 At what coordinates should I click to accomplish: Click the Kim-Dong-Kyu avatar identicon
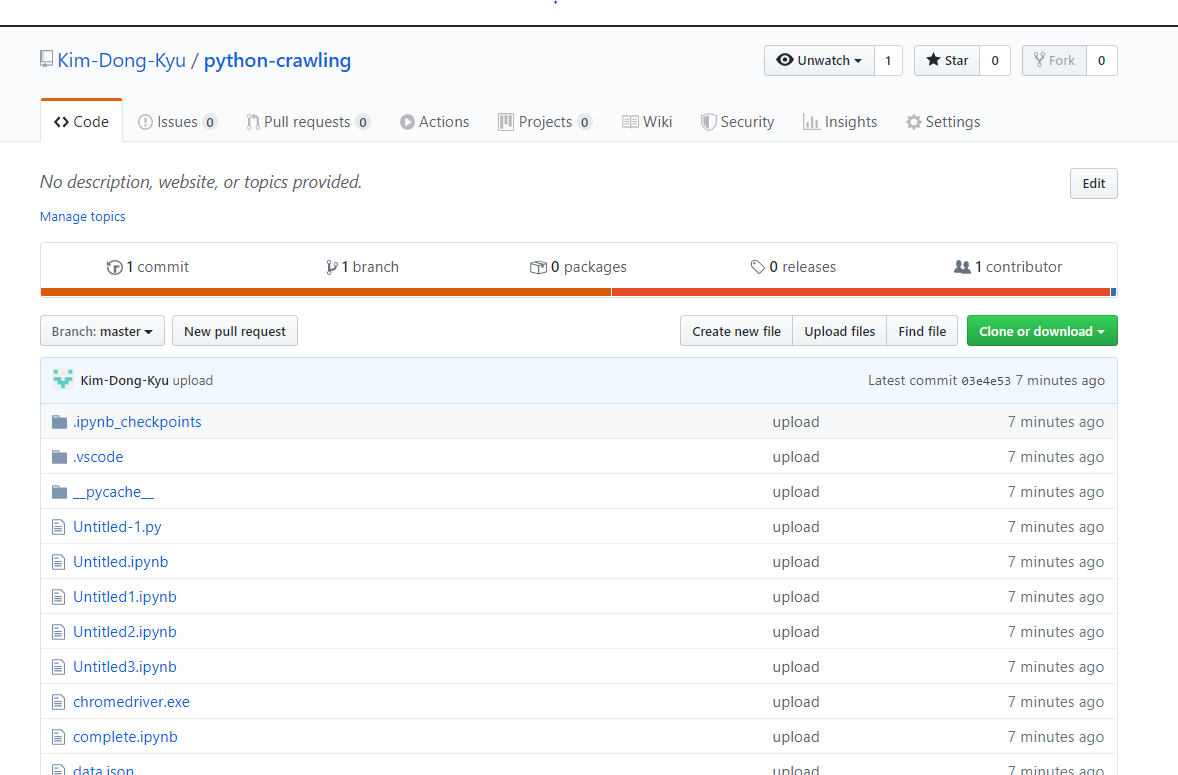click(x=63, y=380)
